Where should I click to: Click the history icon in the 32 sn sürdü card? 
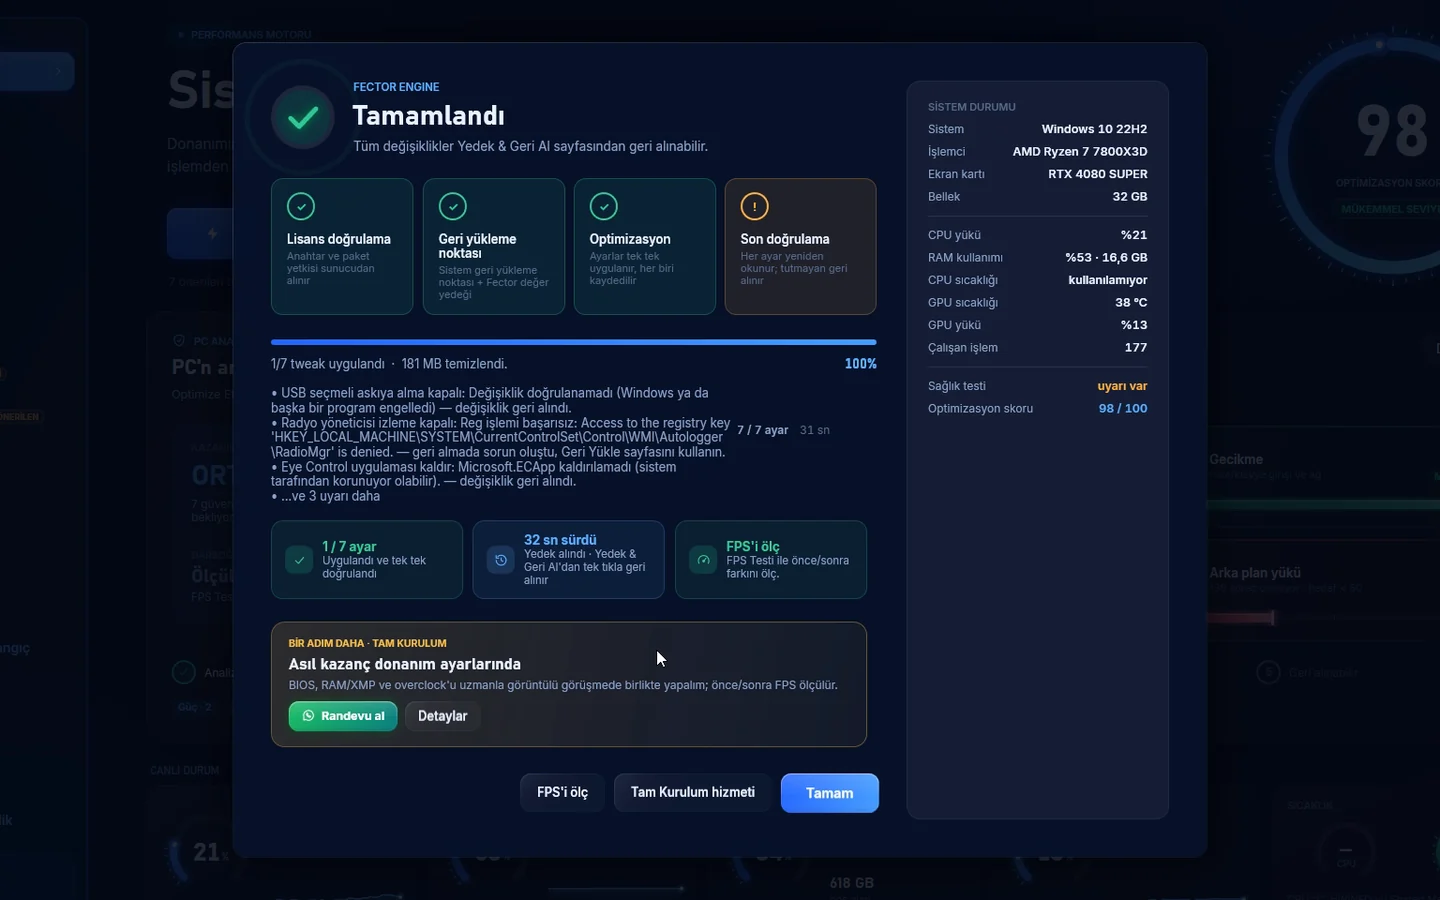pyautogui.click(x=501, y=560)
